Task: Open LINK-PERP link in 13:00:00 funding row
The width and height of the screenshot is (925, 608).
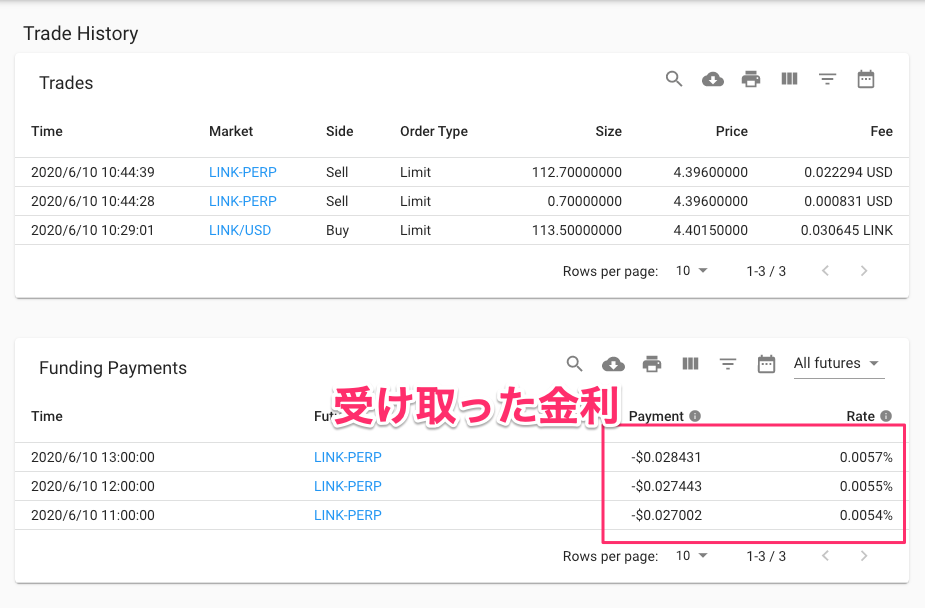Action: click(x=348, y=457)
